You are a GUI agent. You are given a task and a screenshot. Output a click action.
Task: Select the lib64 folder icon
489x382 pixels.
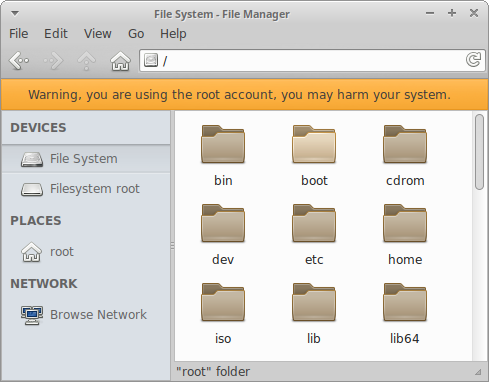[x=405, y=302]
